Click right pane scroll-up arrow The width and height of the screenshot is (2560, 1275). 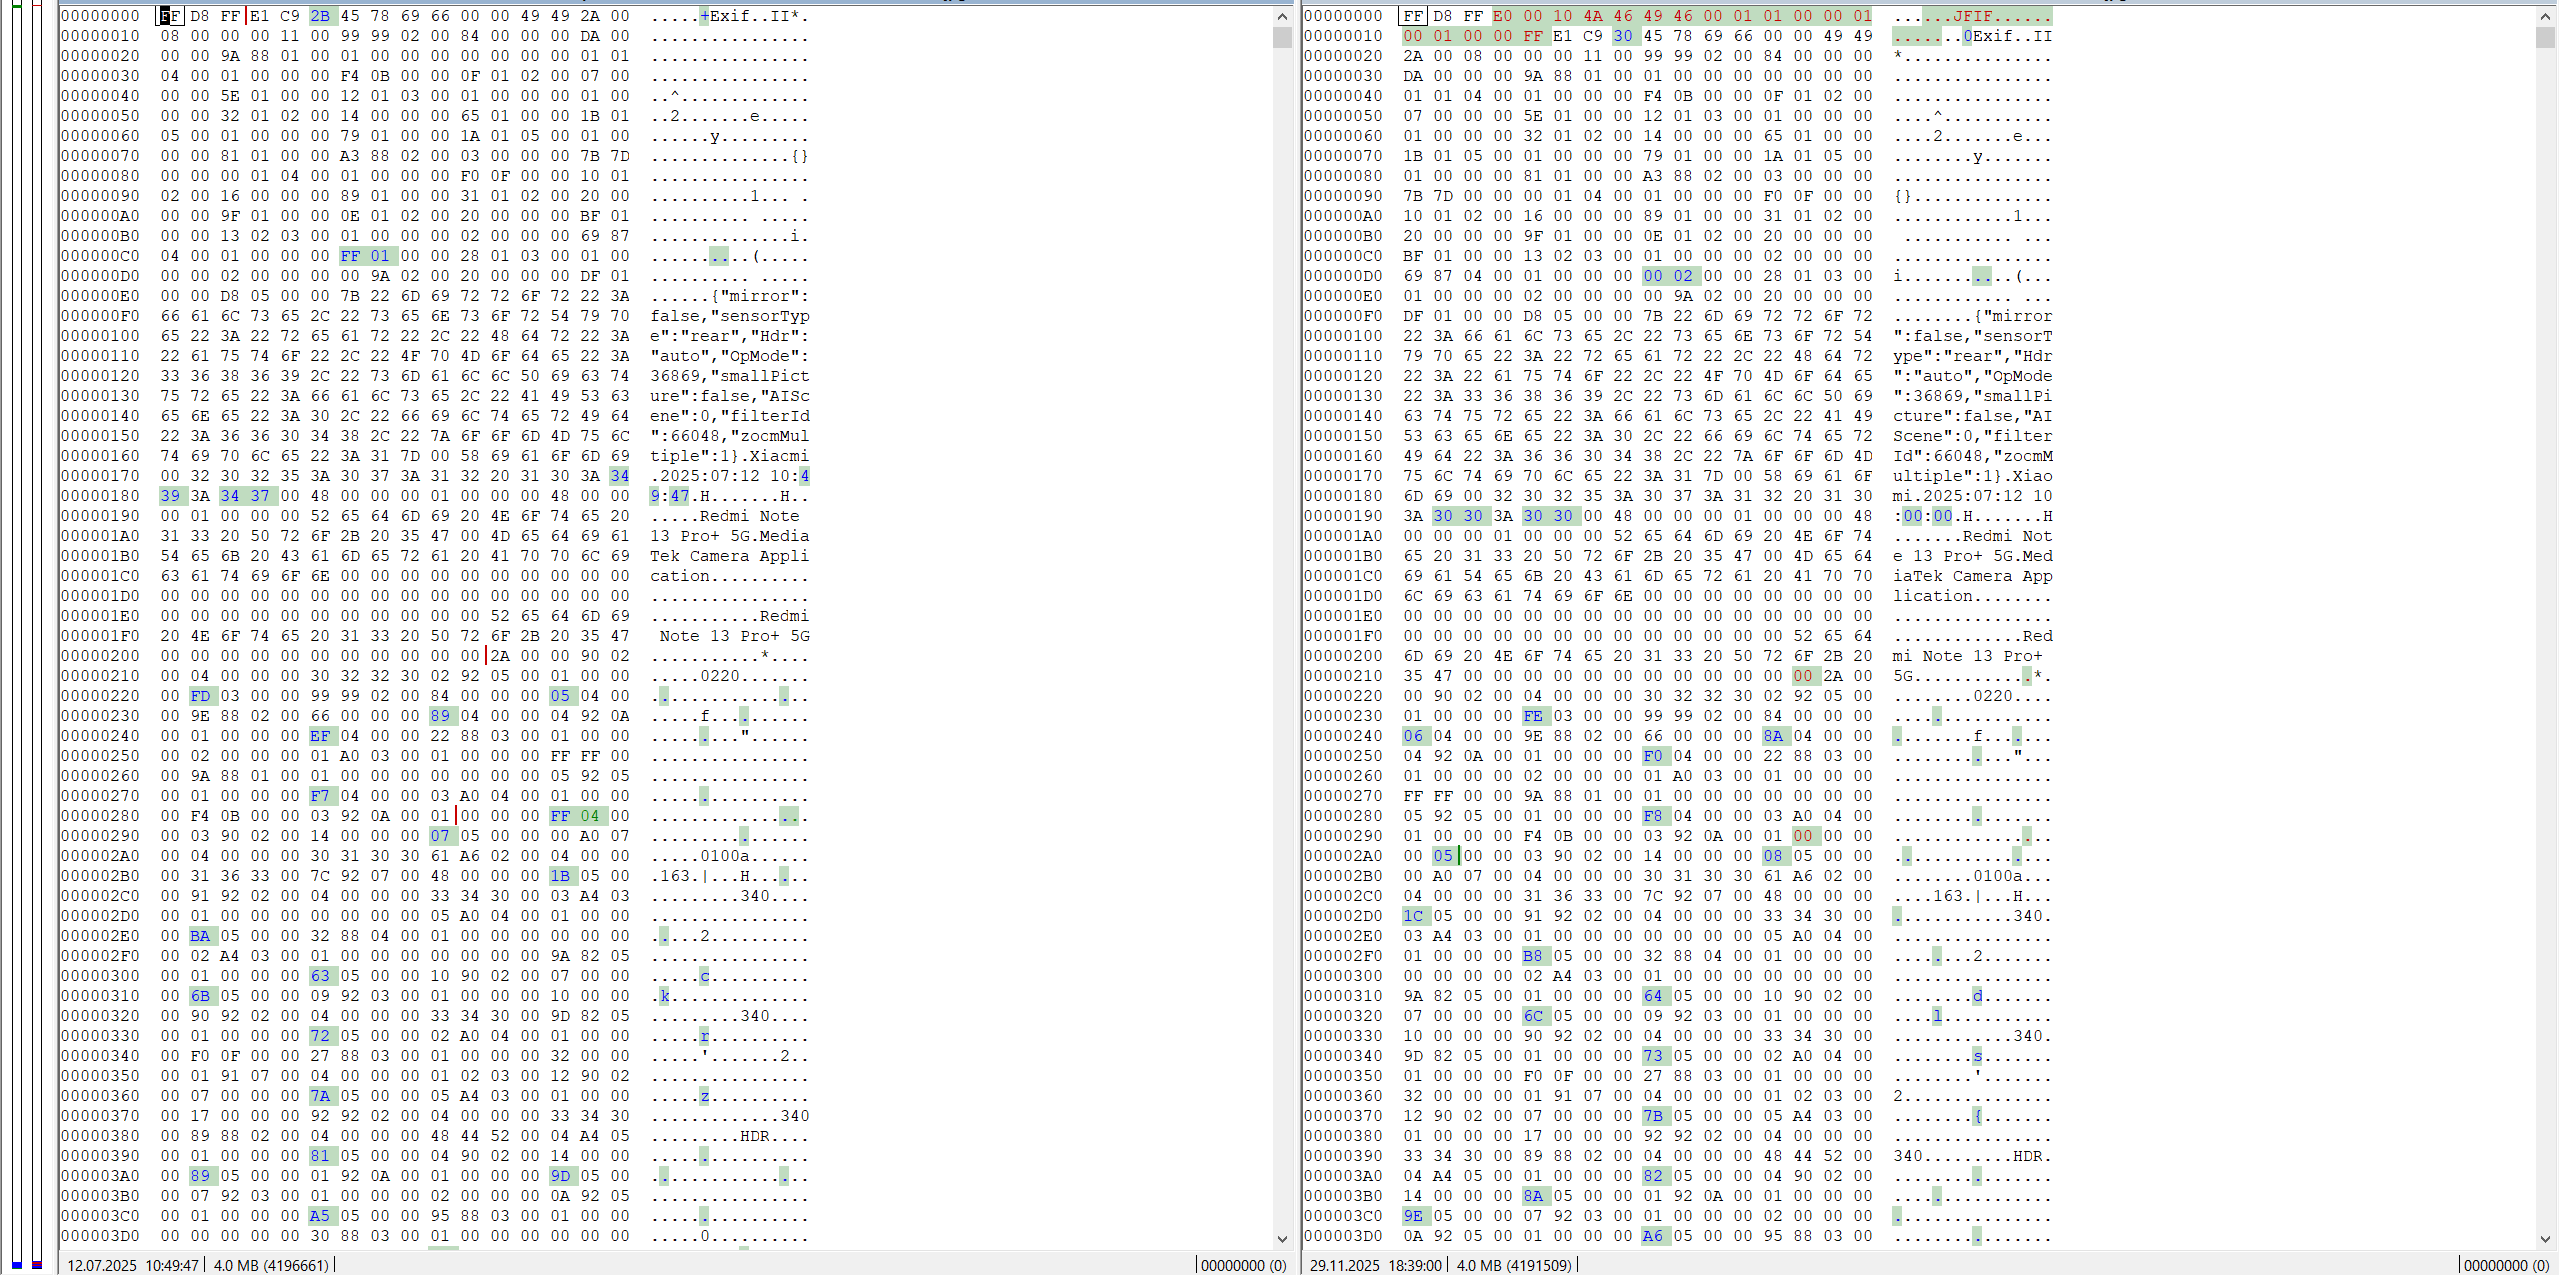2545,16
